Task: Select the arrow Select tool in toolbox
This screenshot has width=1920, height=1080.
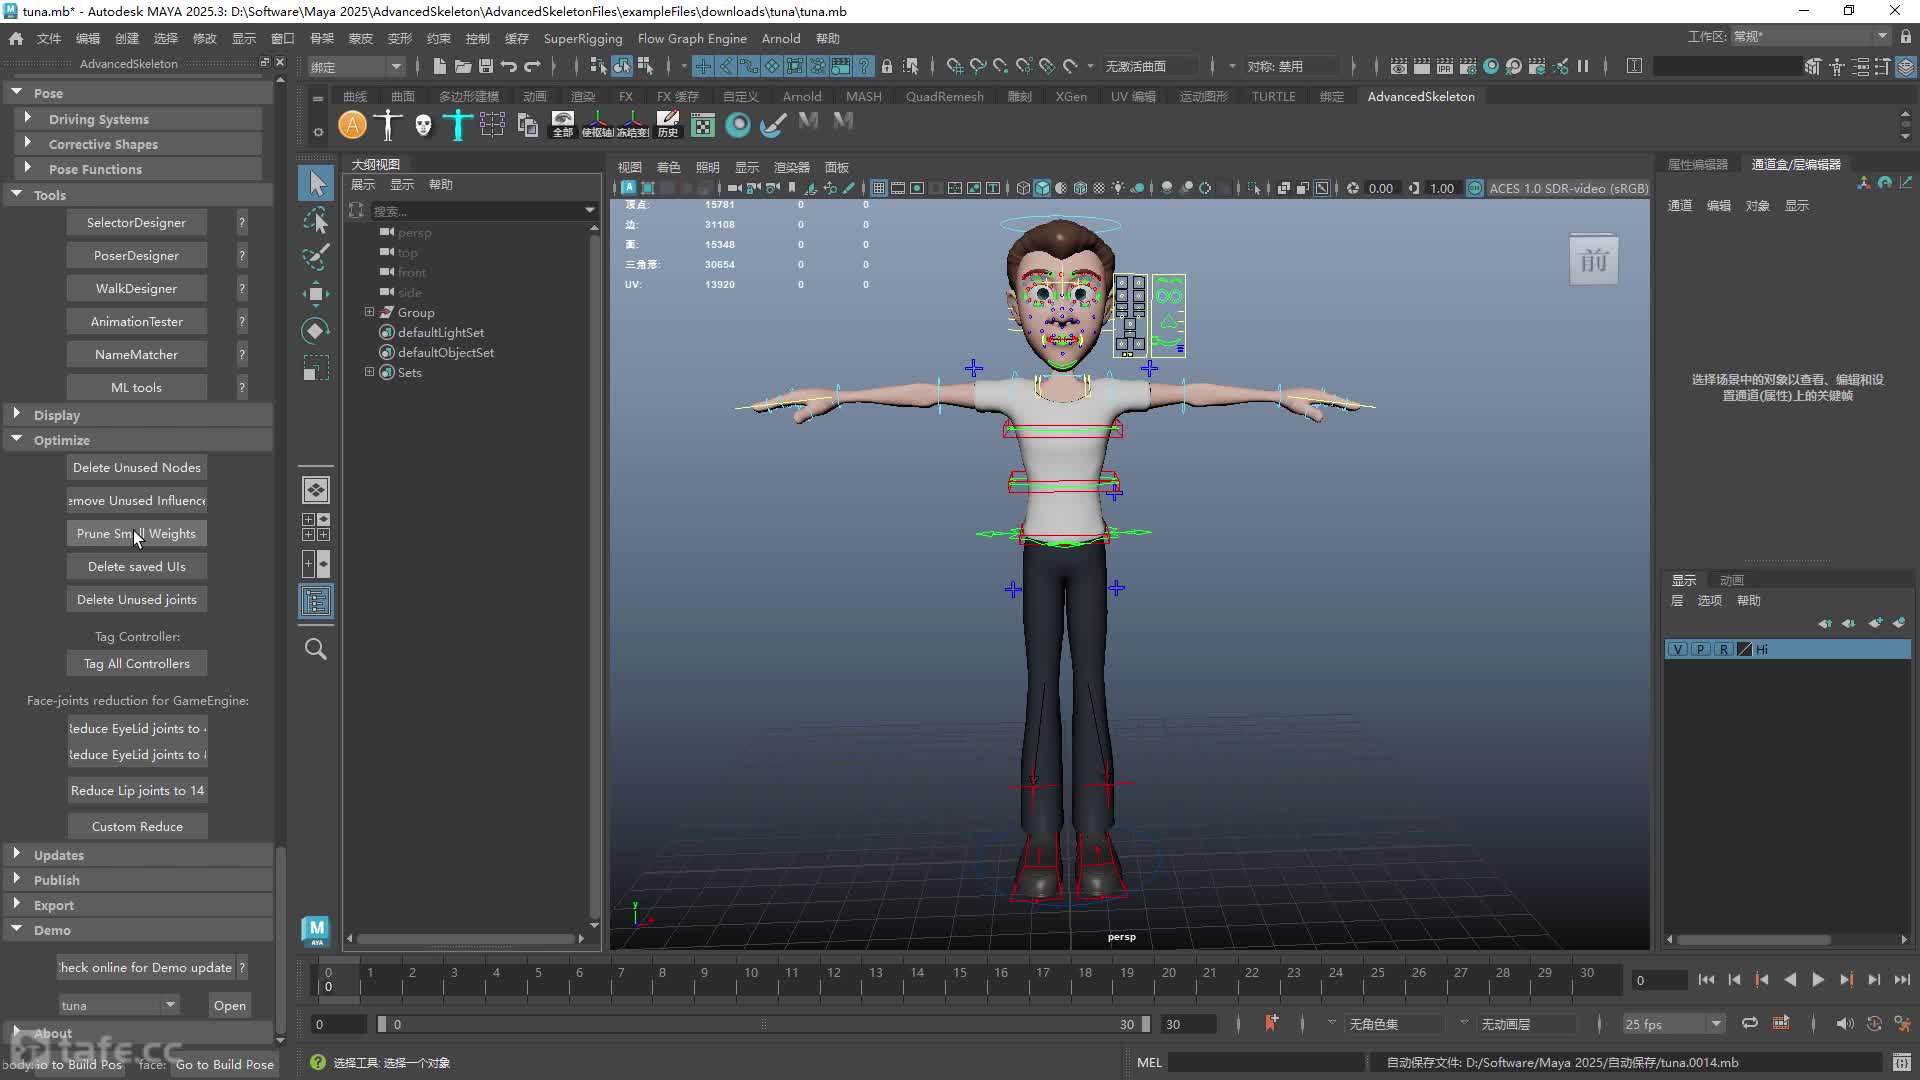Action: point(316,183)
